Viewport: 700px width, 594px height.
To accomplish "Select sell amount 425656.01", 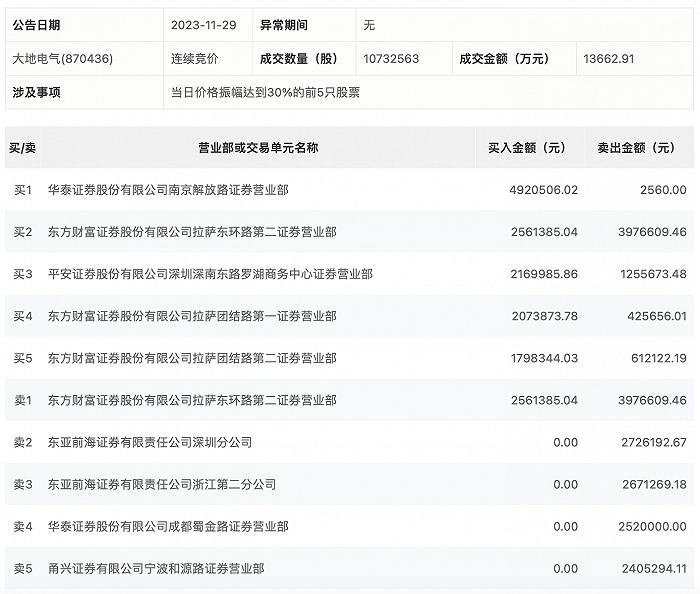I will point(657,316).
